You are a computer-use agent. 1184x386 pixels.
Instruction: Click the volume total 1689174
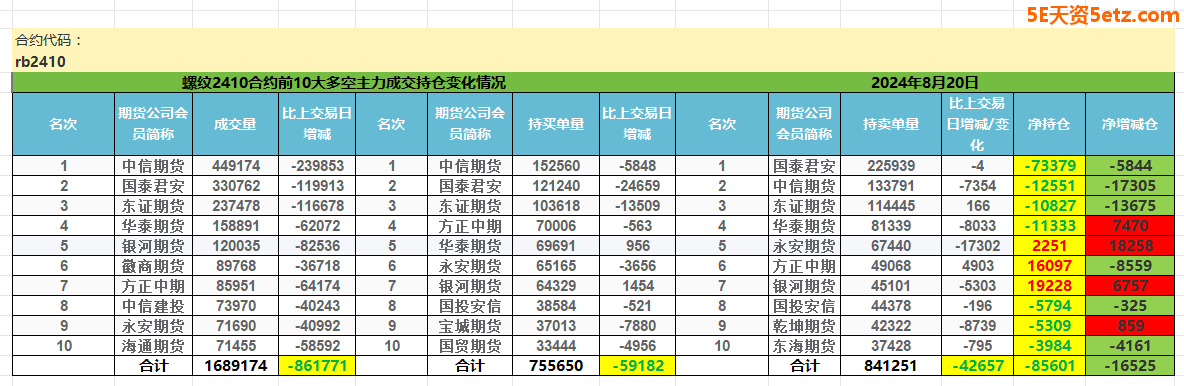(x=236, y=366)
